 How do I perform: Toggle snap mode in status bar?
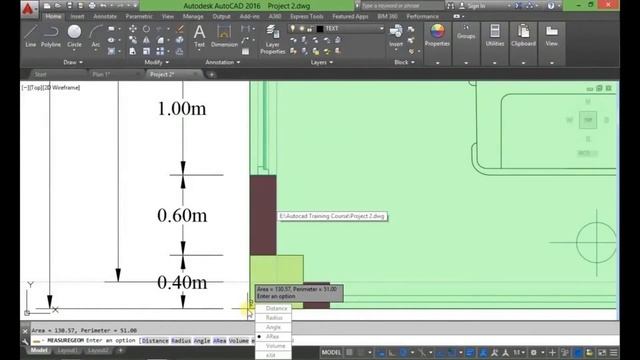361,352
